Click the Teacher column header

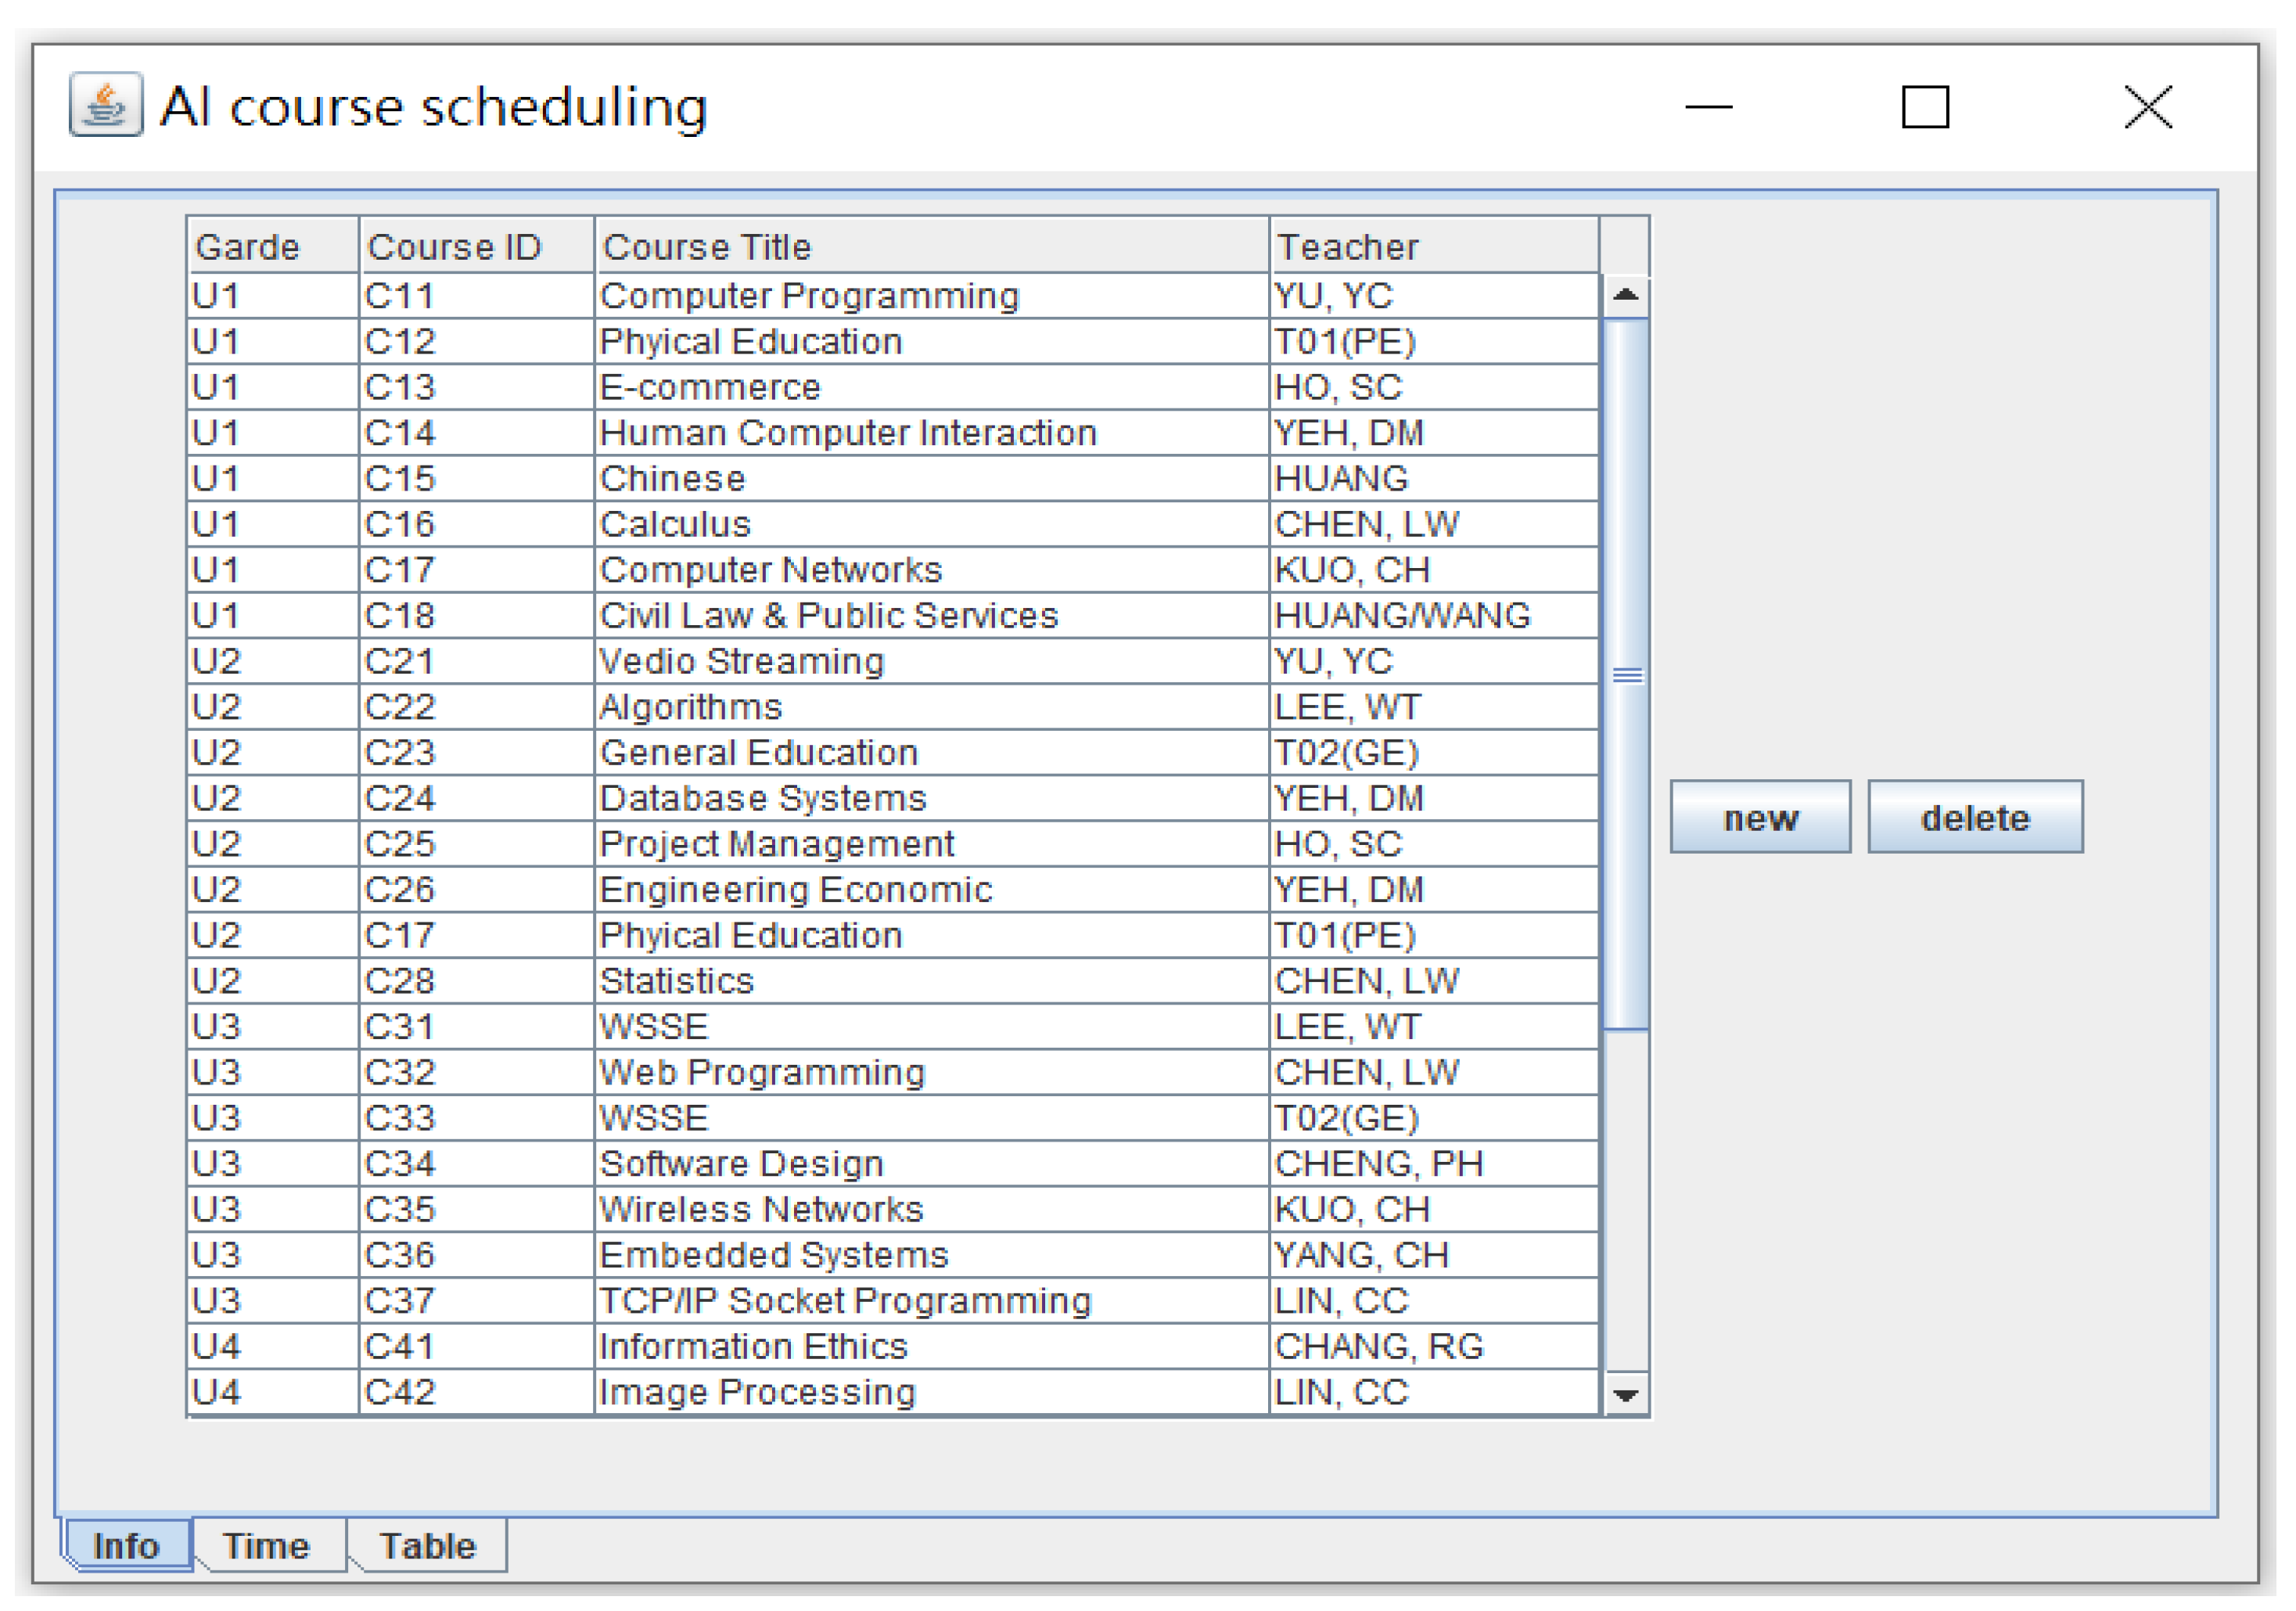(x=1435, y=246)
